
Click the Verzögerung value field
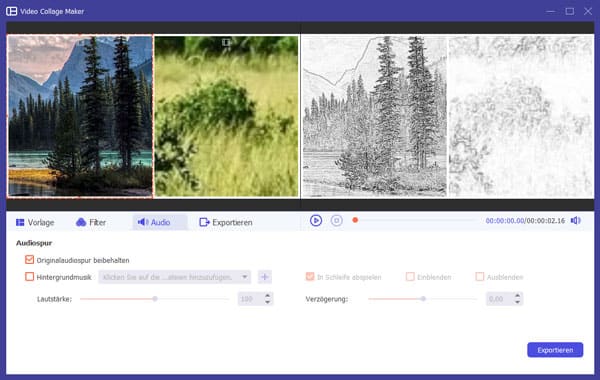point(499,299)
